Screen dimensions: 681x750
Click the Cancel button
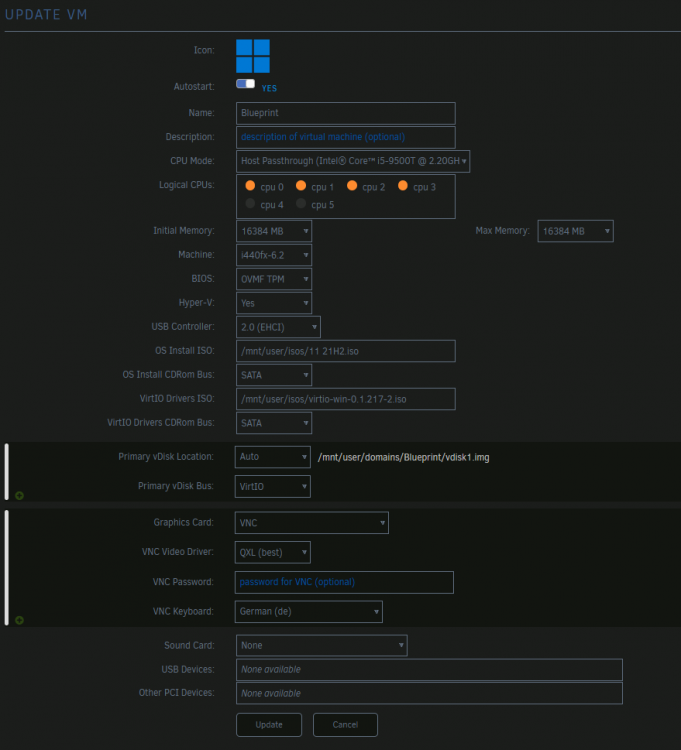(345, 725)
